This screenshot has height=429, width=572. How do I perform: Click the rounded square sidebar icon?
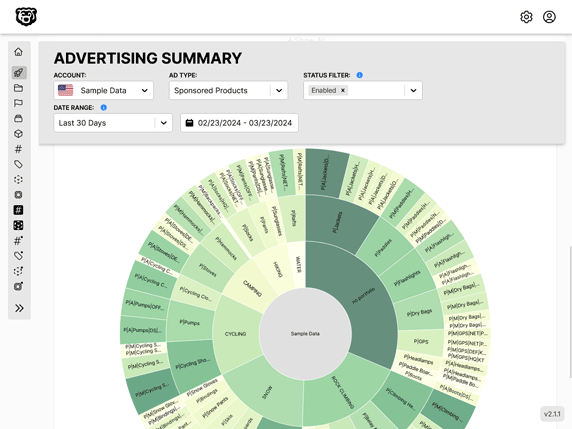click(x=19, y=195)
